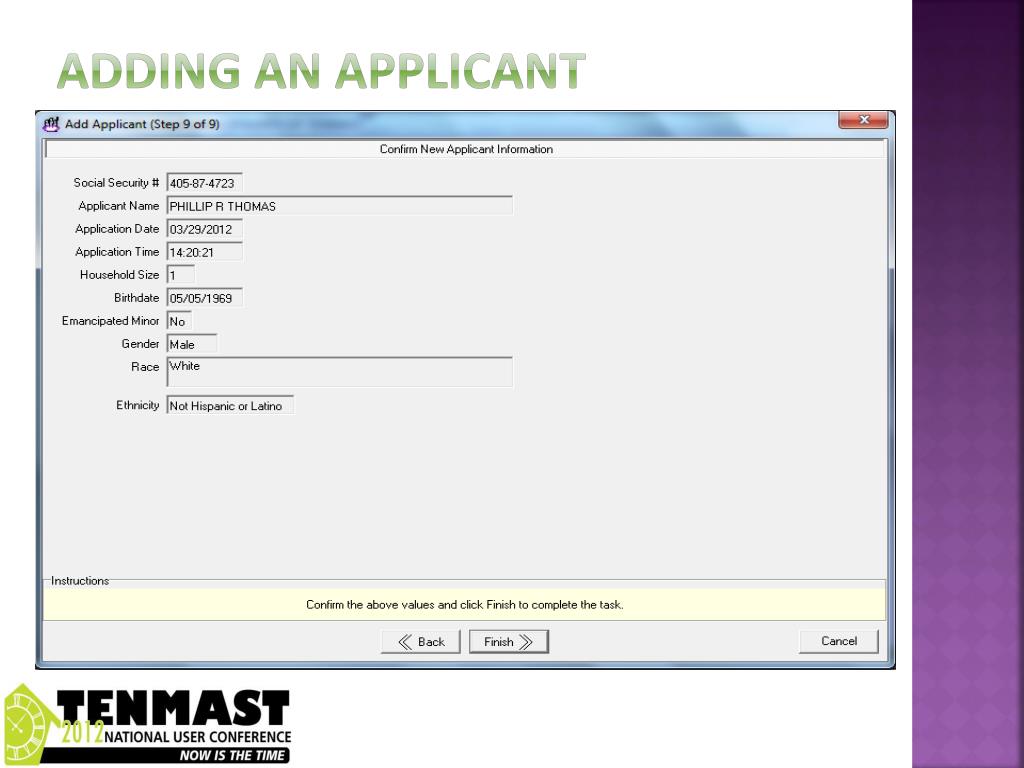Screen dimensions: 1024x768
Task: Select the Household Size field
Action: click(180, 275)
